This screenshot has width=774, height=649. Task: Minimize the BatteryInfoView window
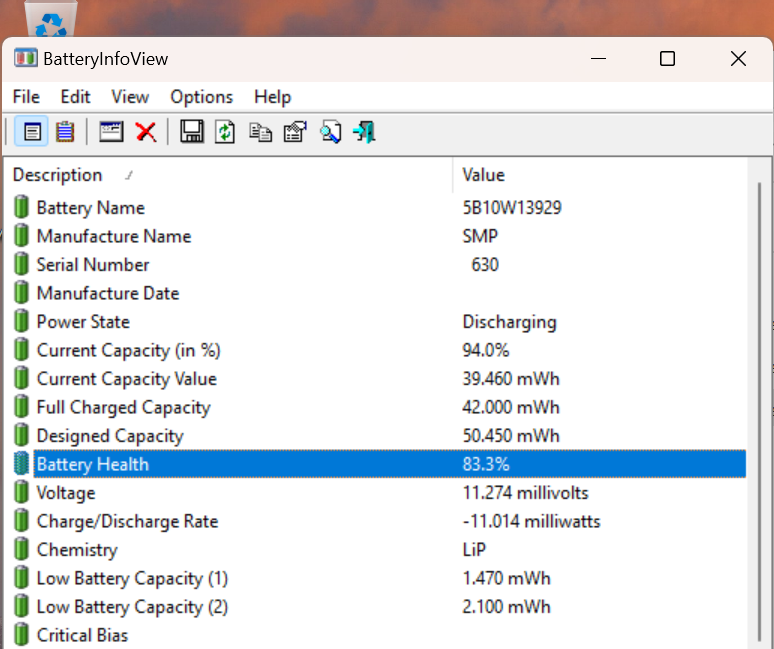click(598, 59)
